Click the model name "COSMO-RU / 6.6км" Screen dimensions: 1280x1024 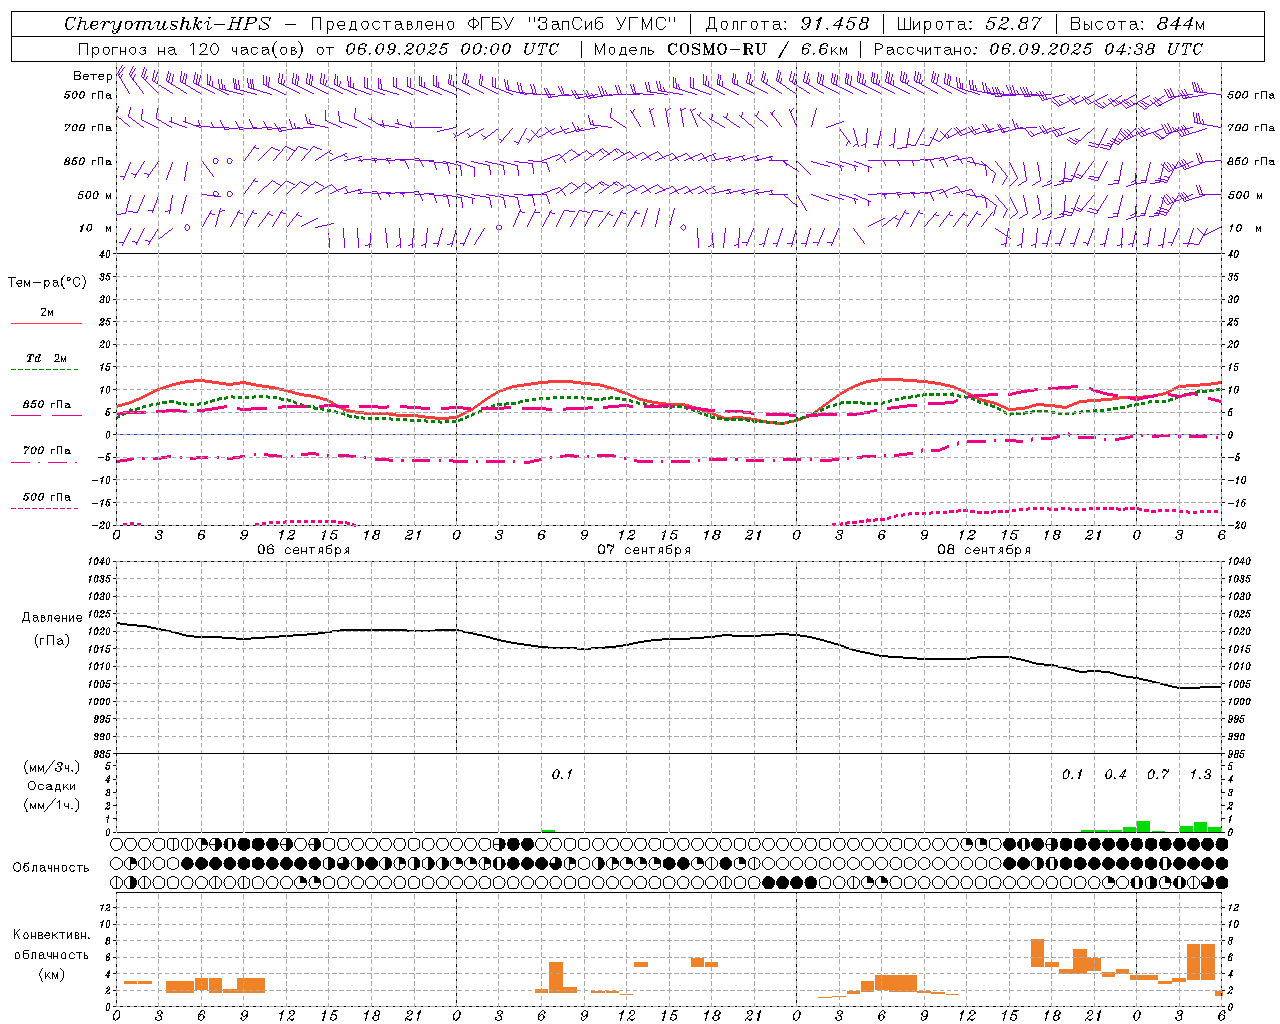(758, 49)
